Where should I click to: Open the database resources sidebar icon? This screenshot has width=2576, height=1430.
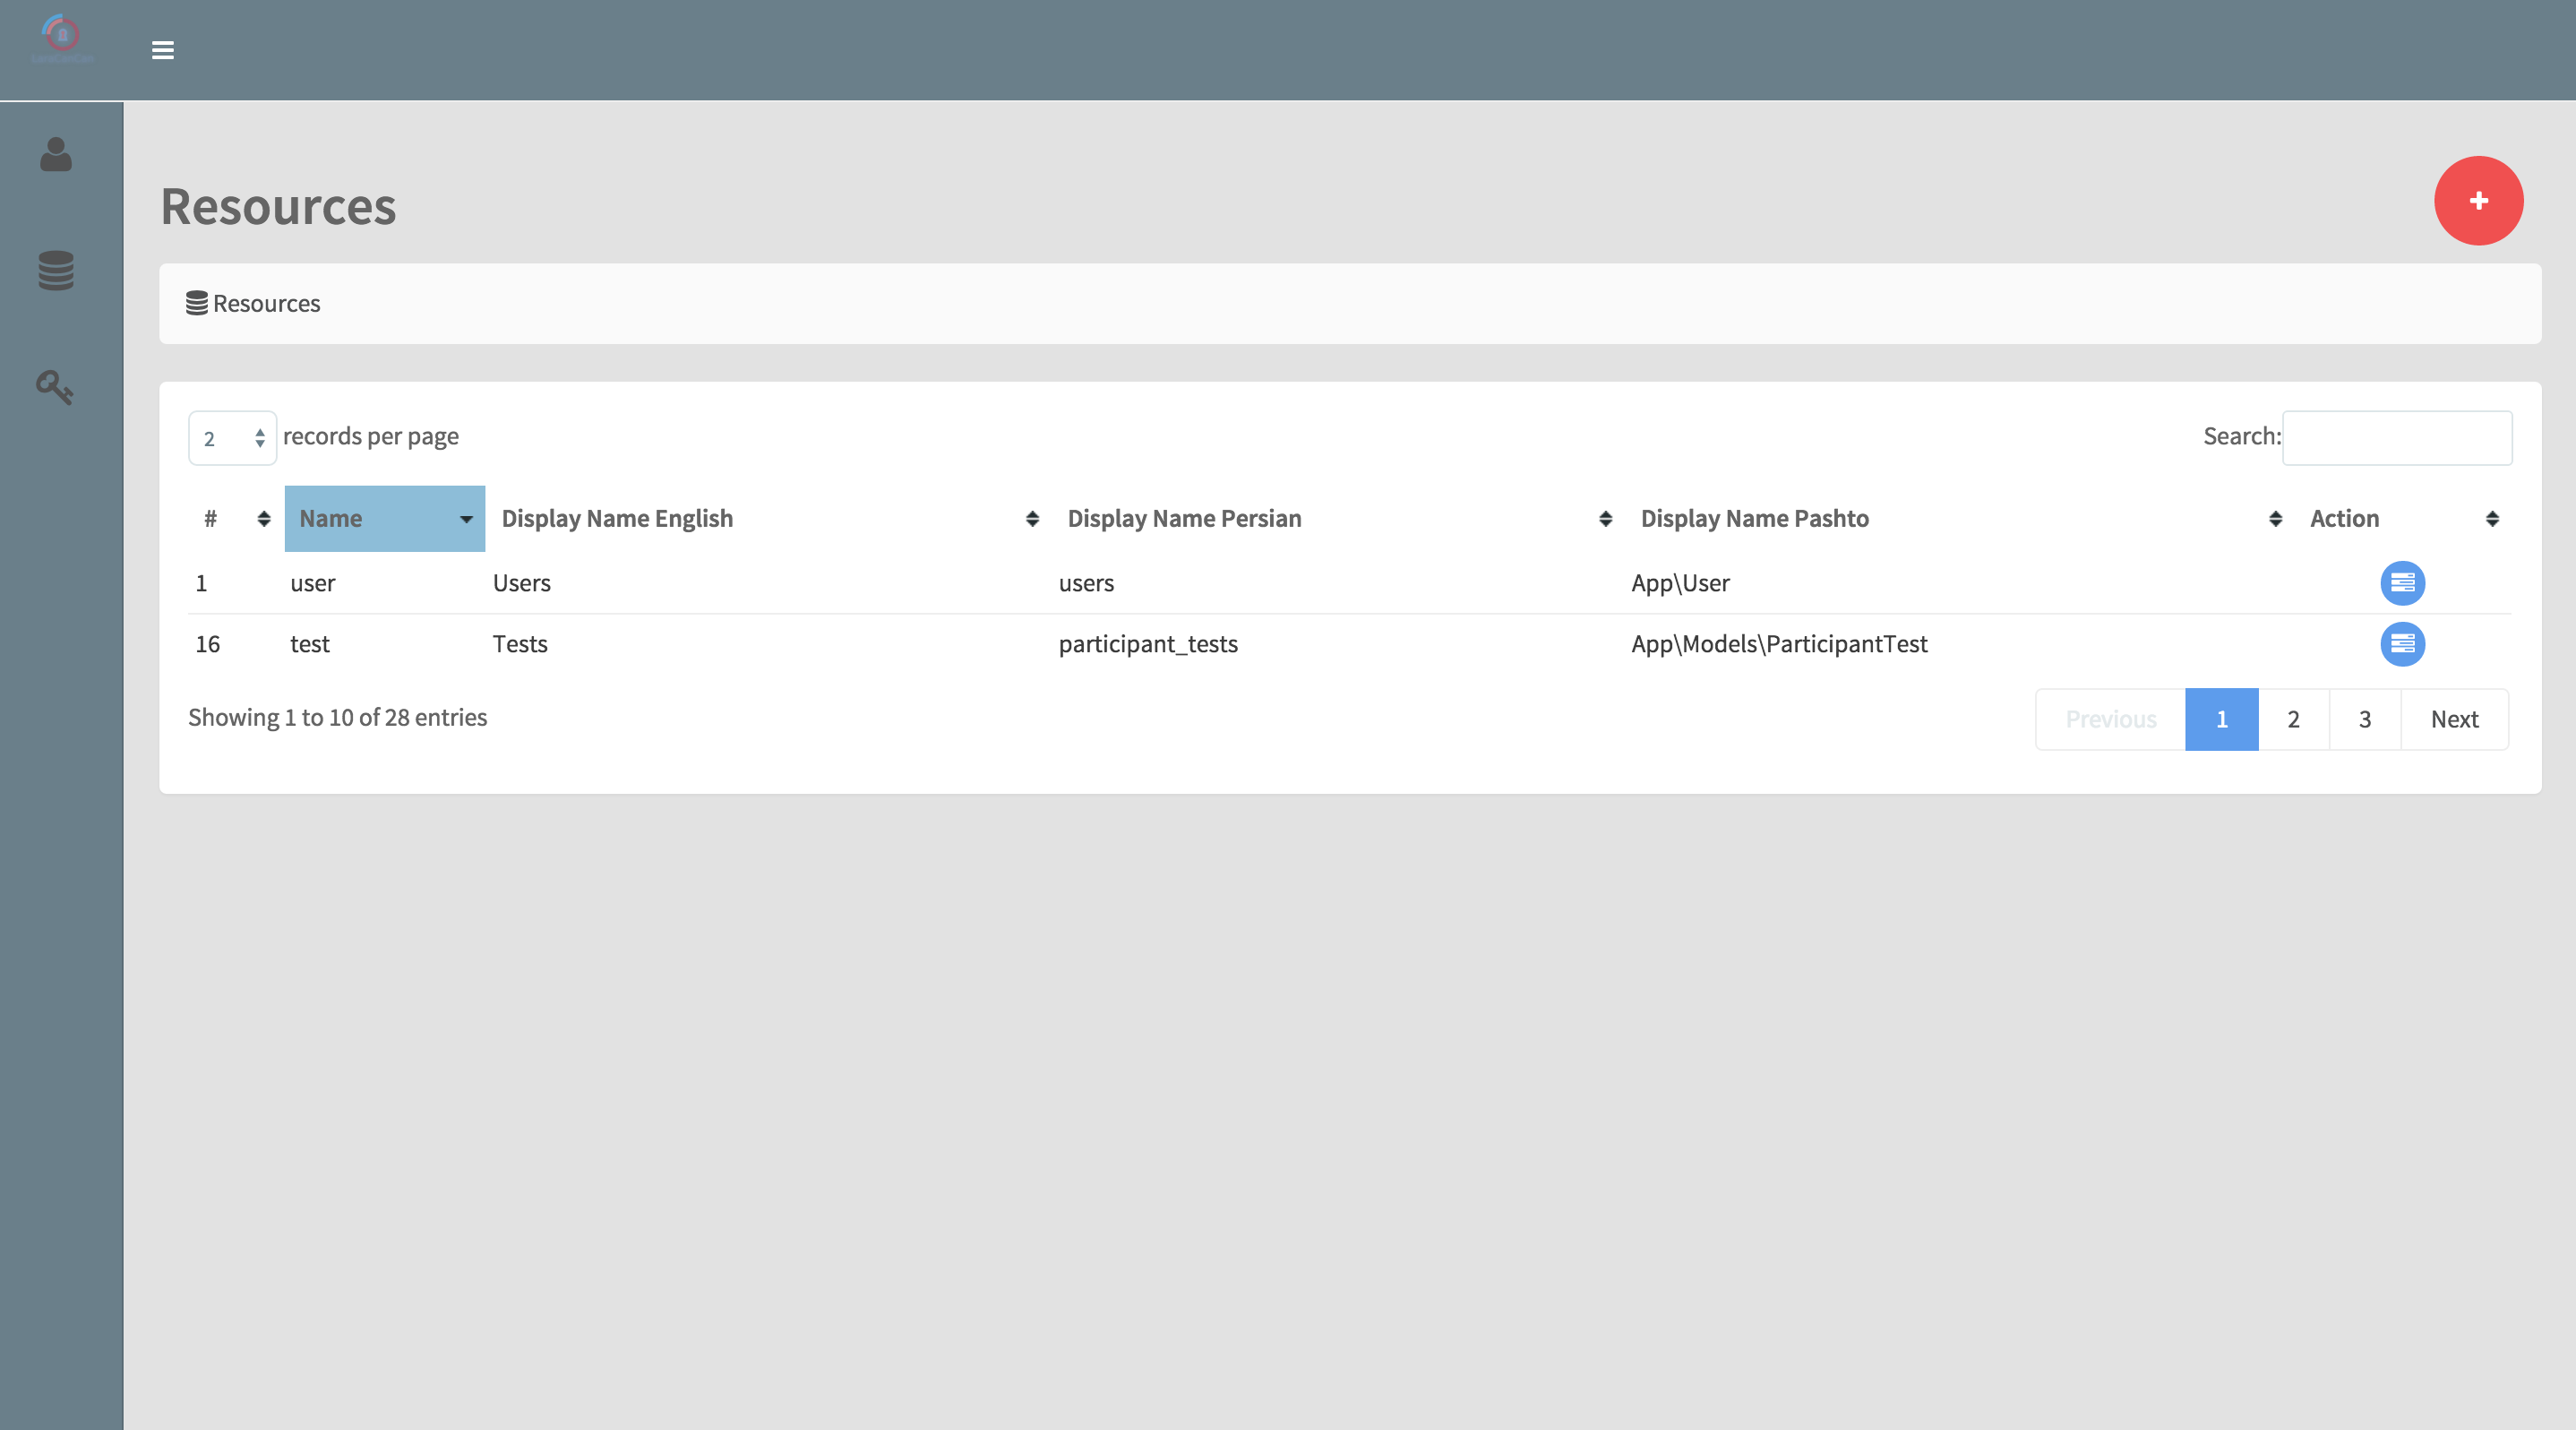(x=56, y=270)
